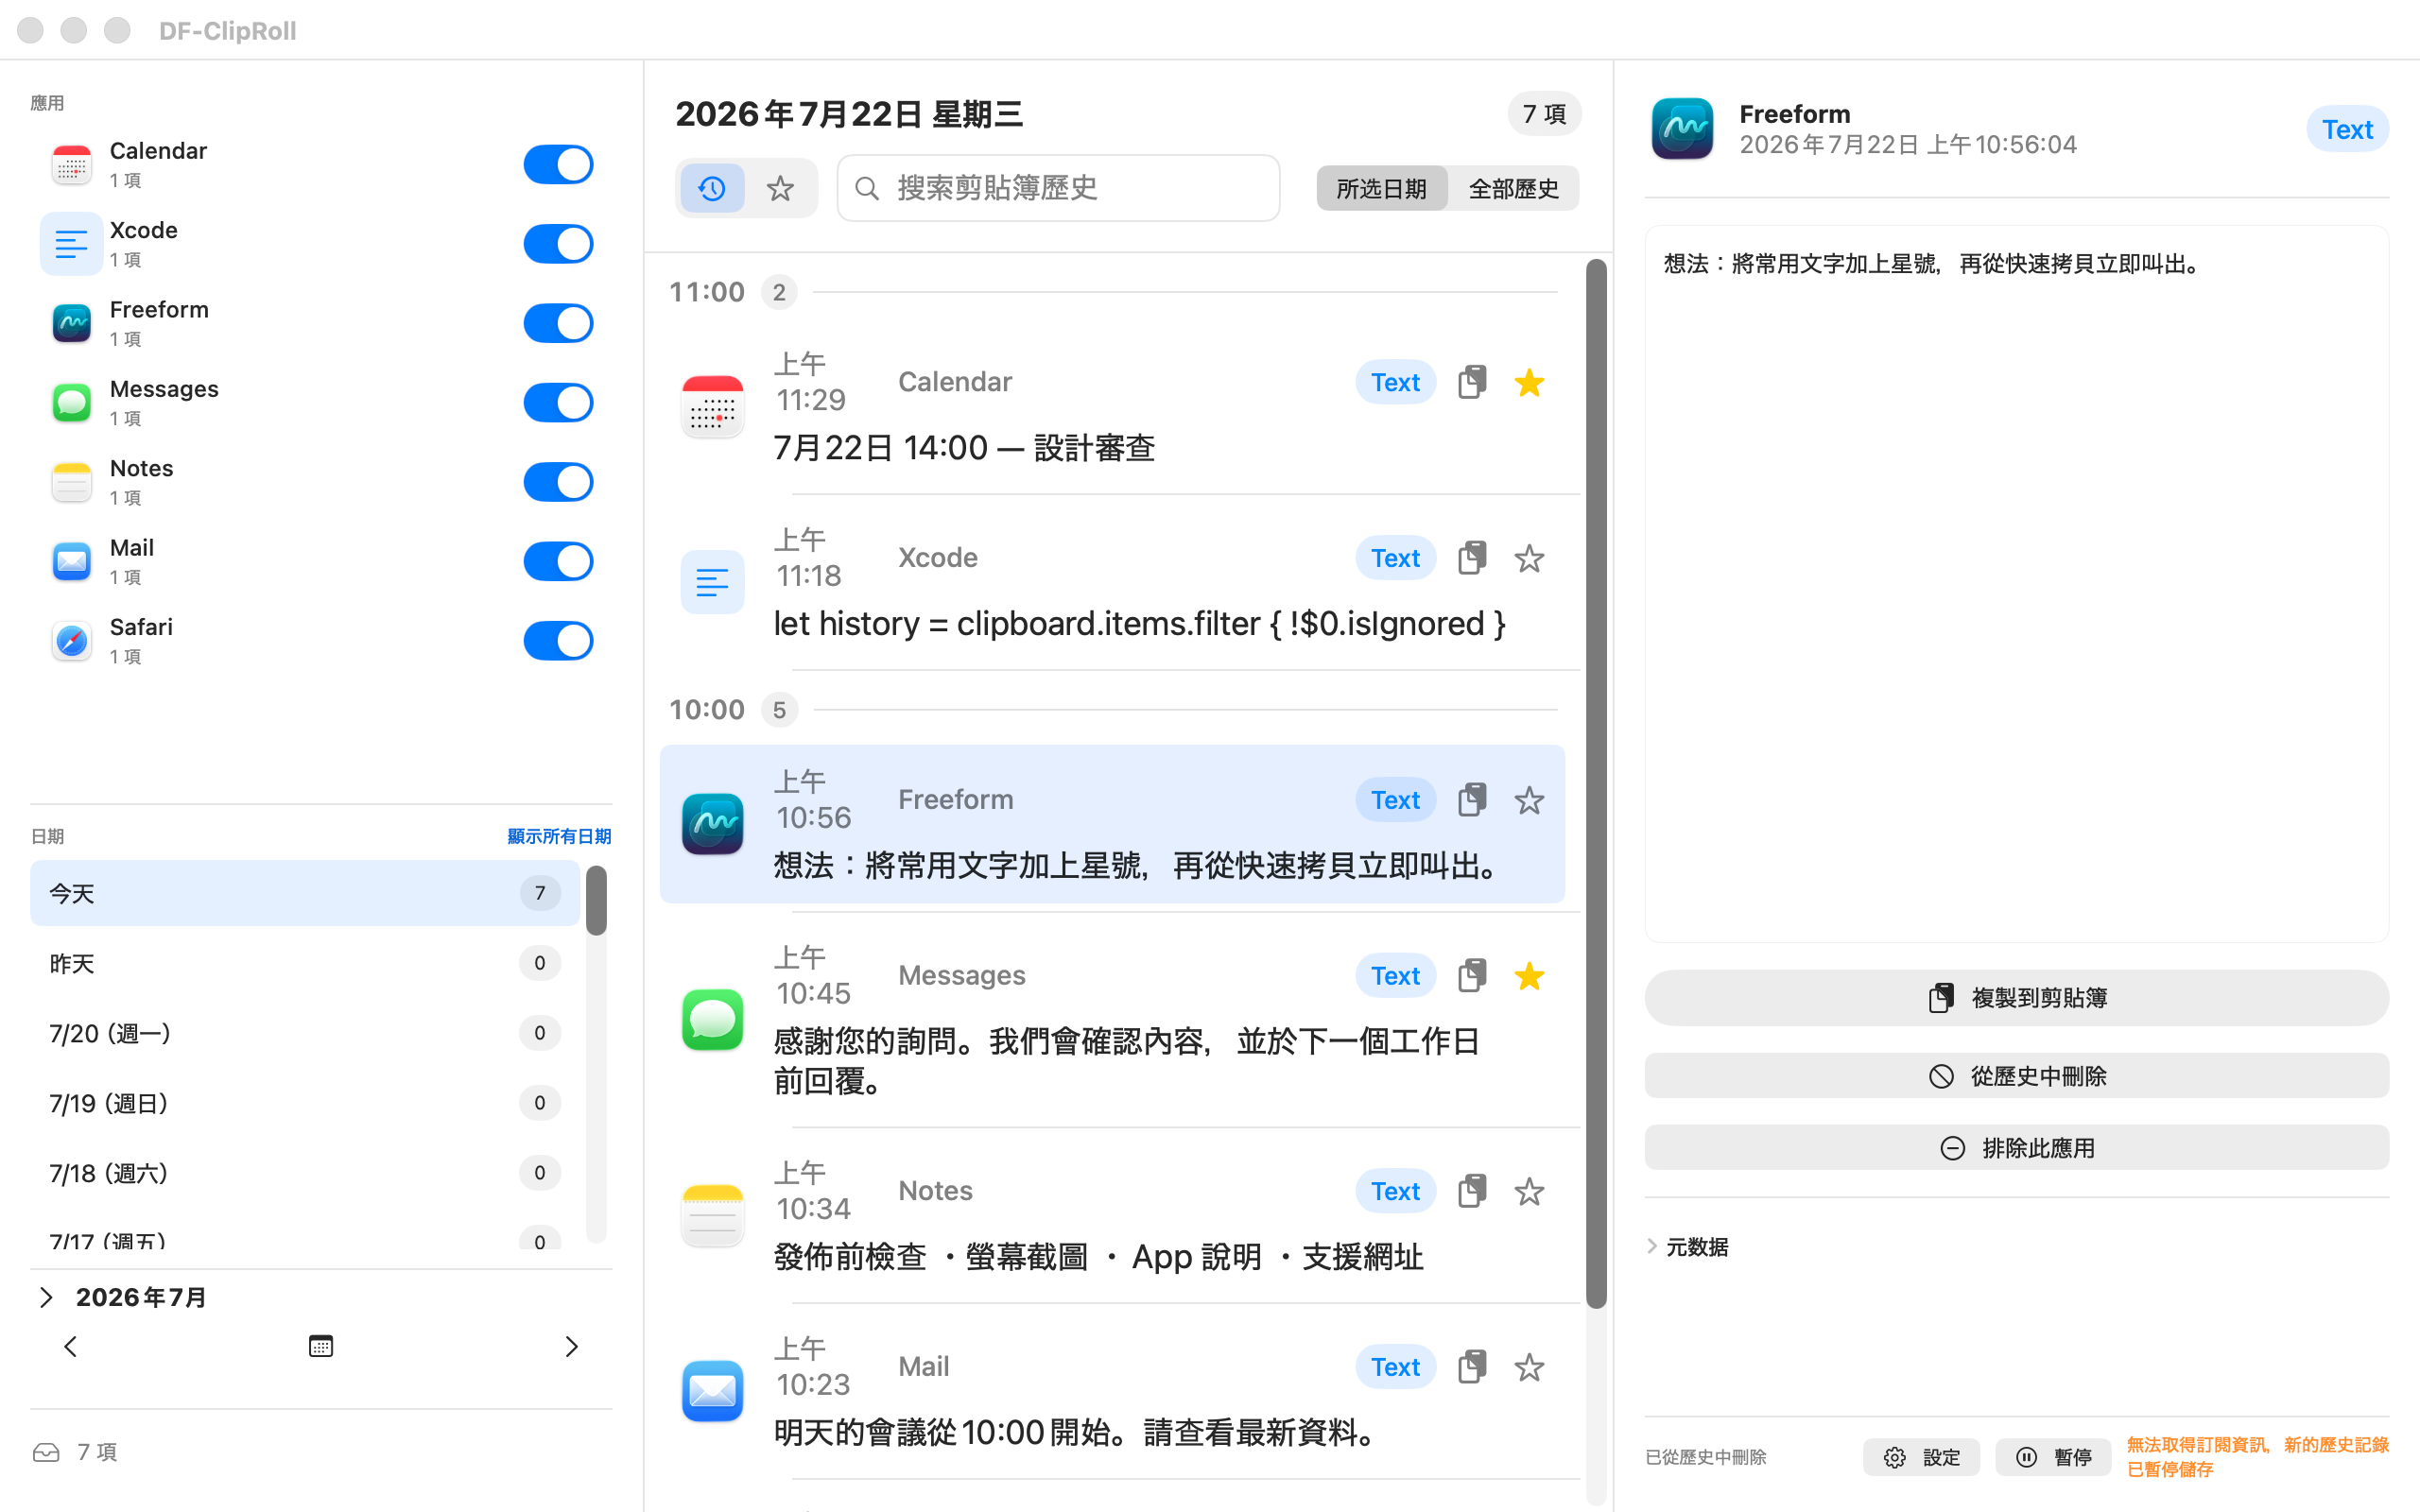The width and height of the screenshot is (2420, 1512).
Task: Open Calendar clip row icon in list
Action: tap(712, 407)
